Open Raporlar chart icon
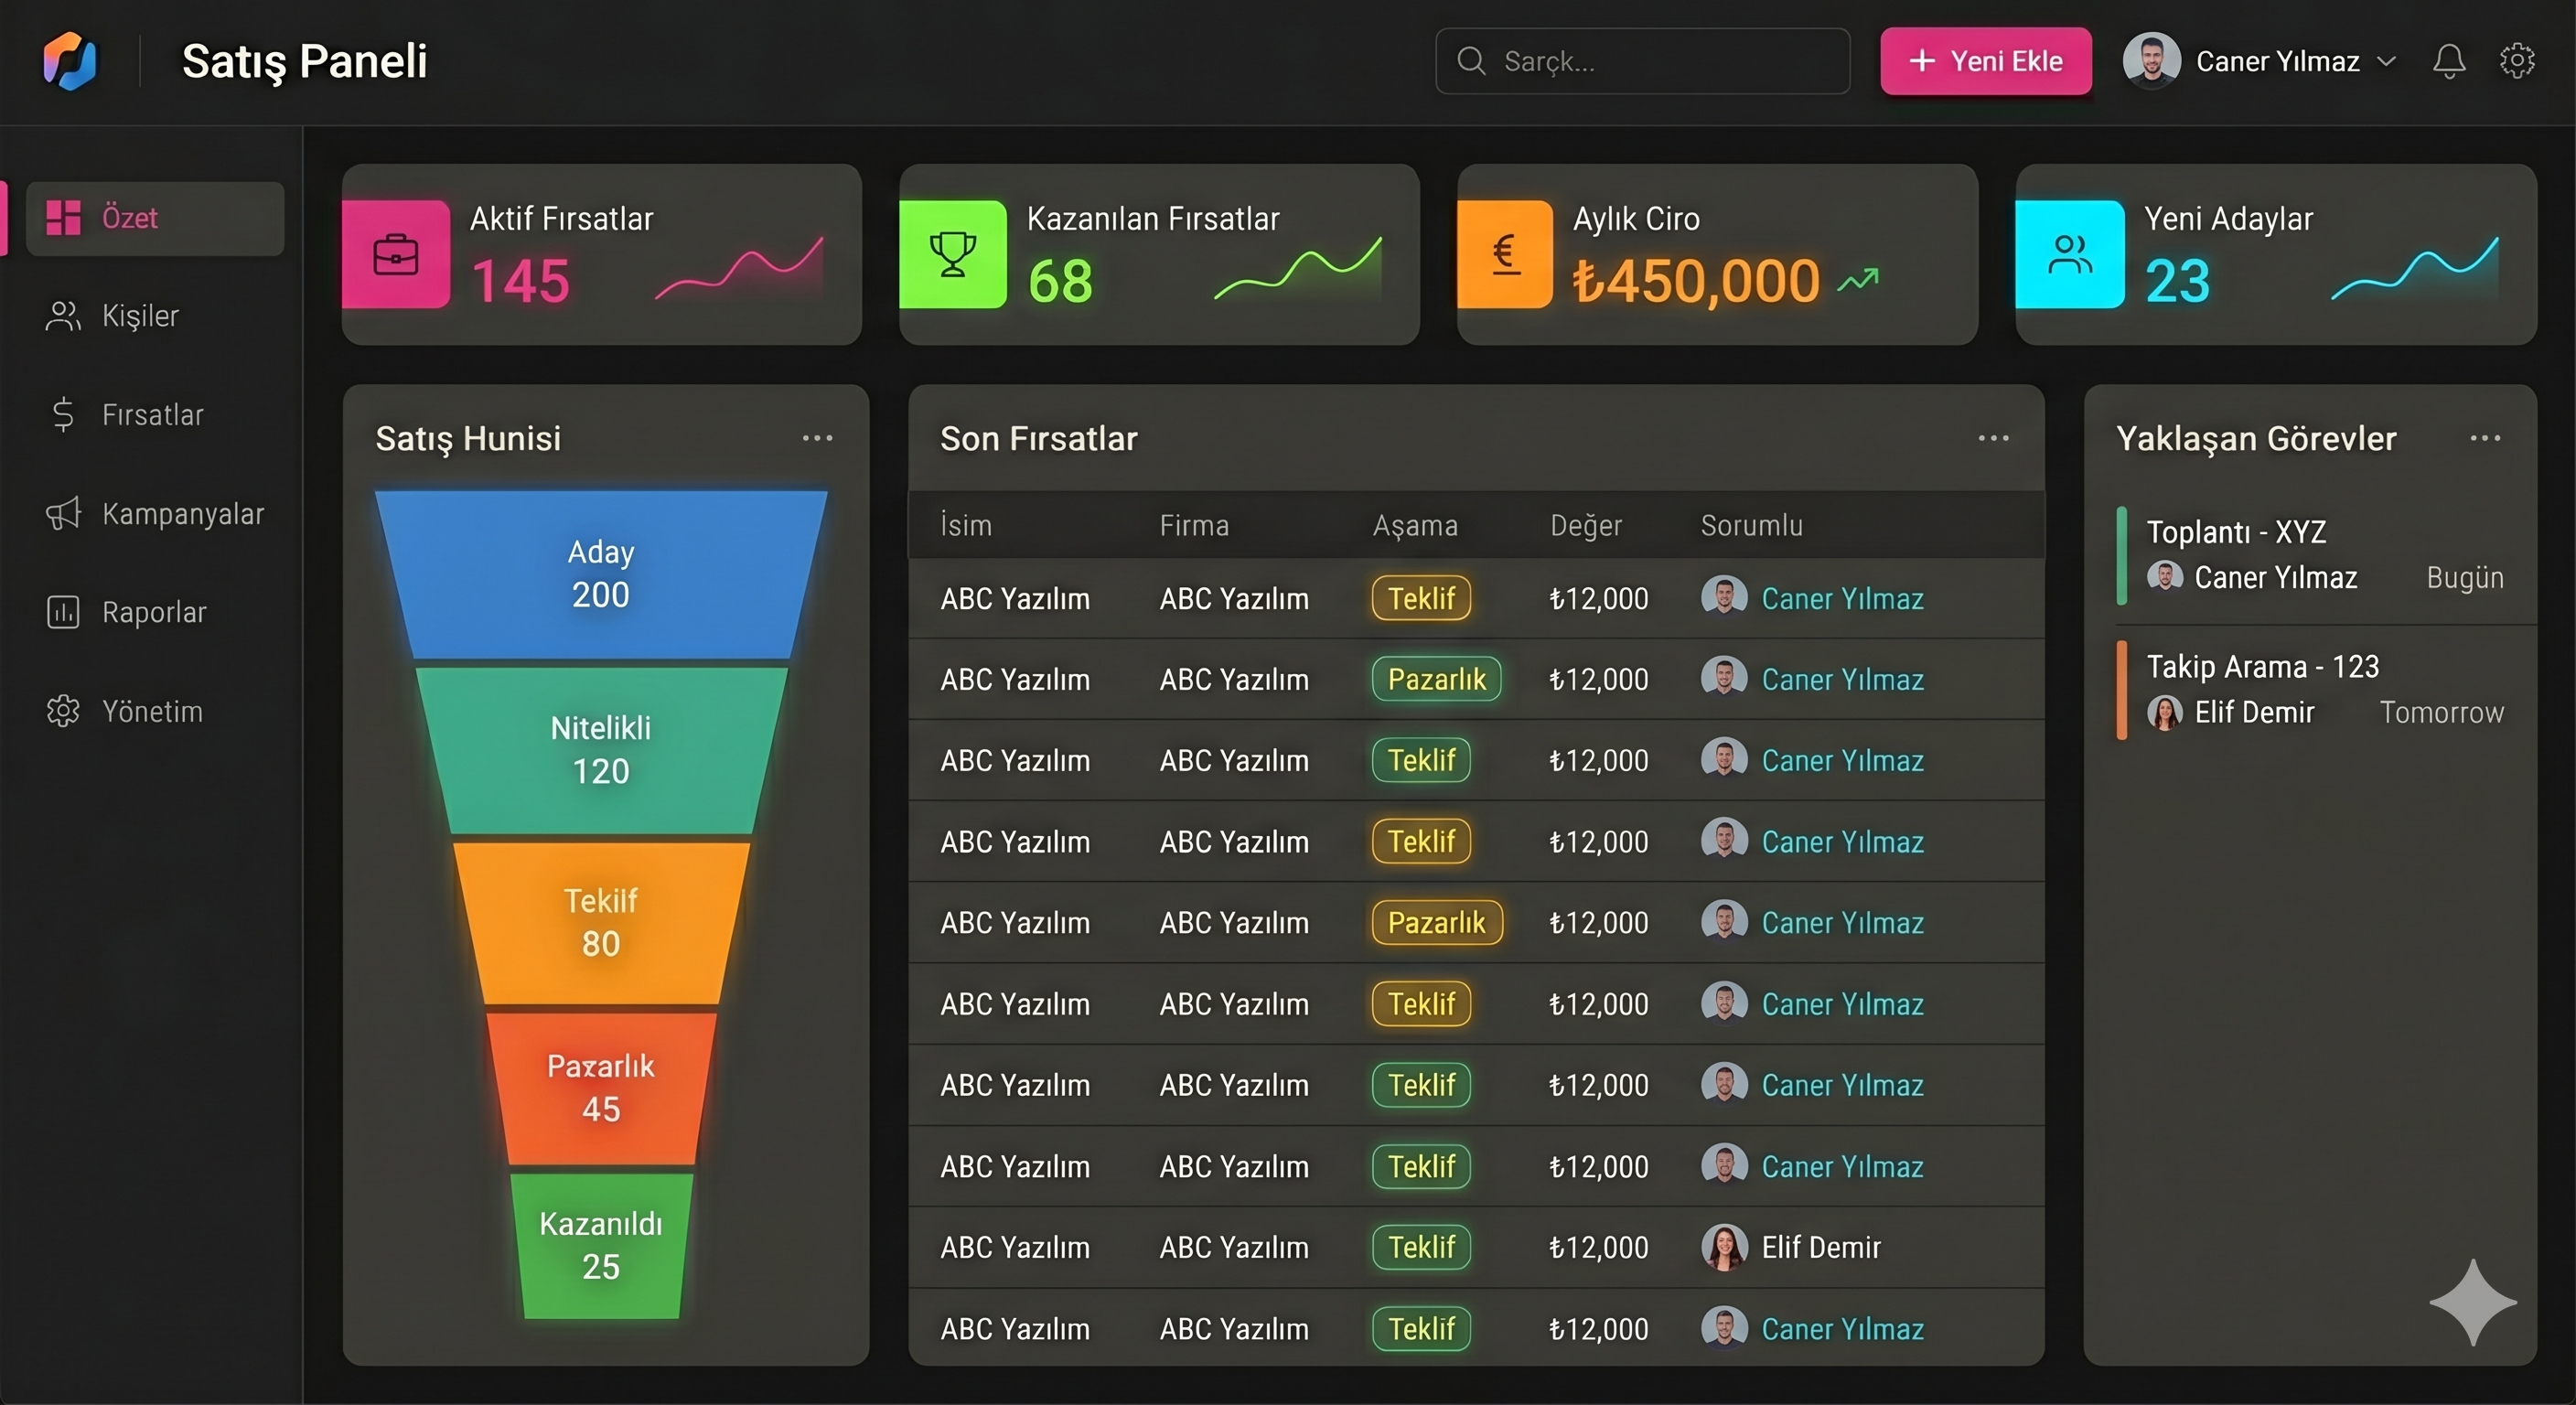The width and height of the screenshot is (2576, 1405). (x=63, y=612)
